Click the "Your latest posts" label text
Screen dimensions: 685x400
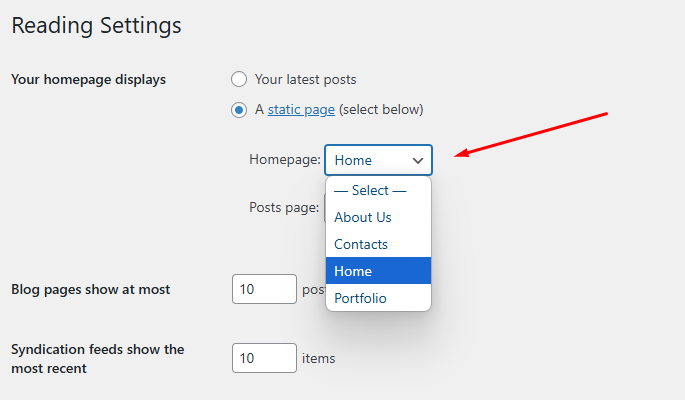coord(305,79)
